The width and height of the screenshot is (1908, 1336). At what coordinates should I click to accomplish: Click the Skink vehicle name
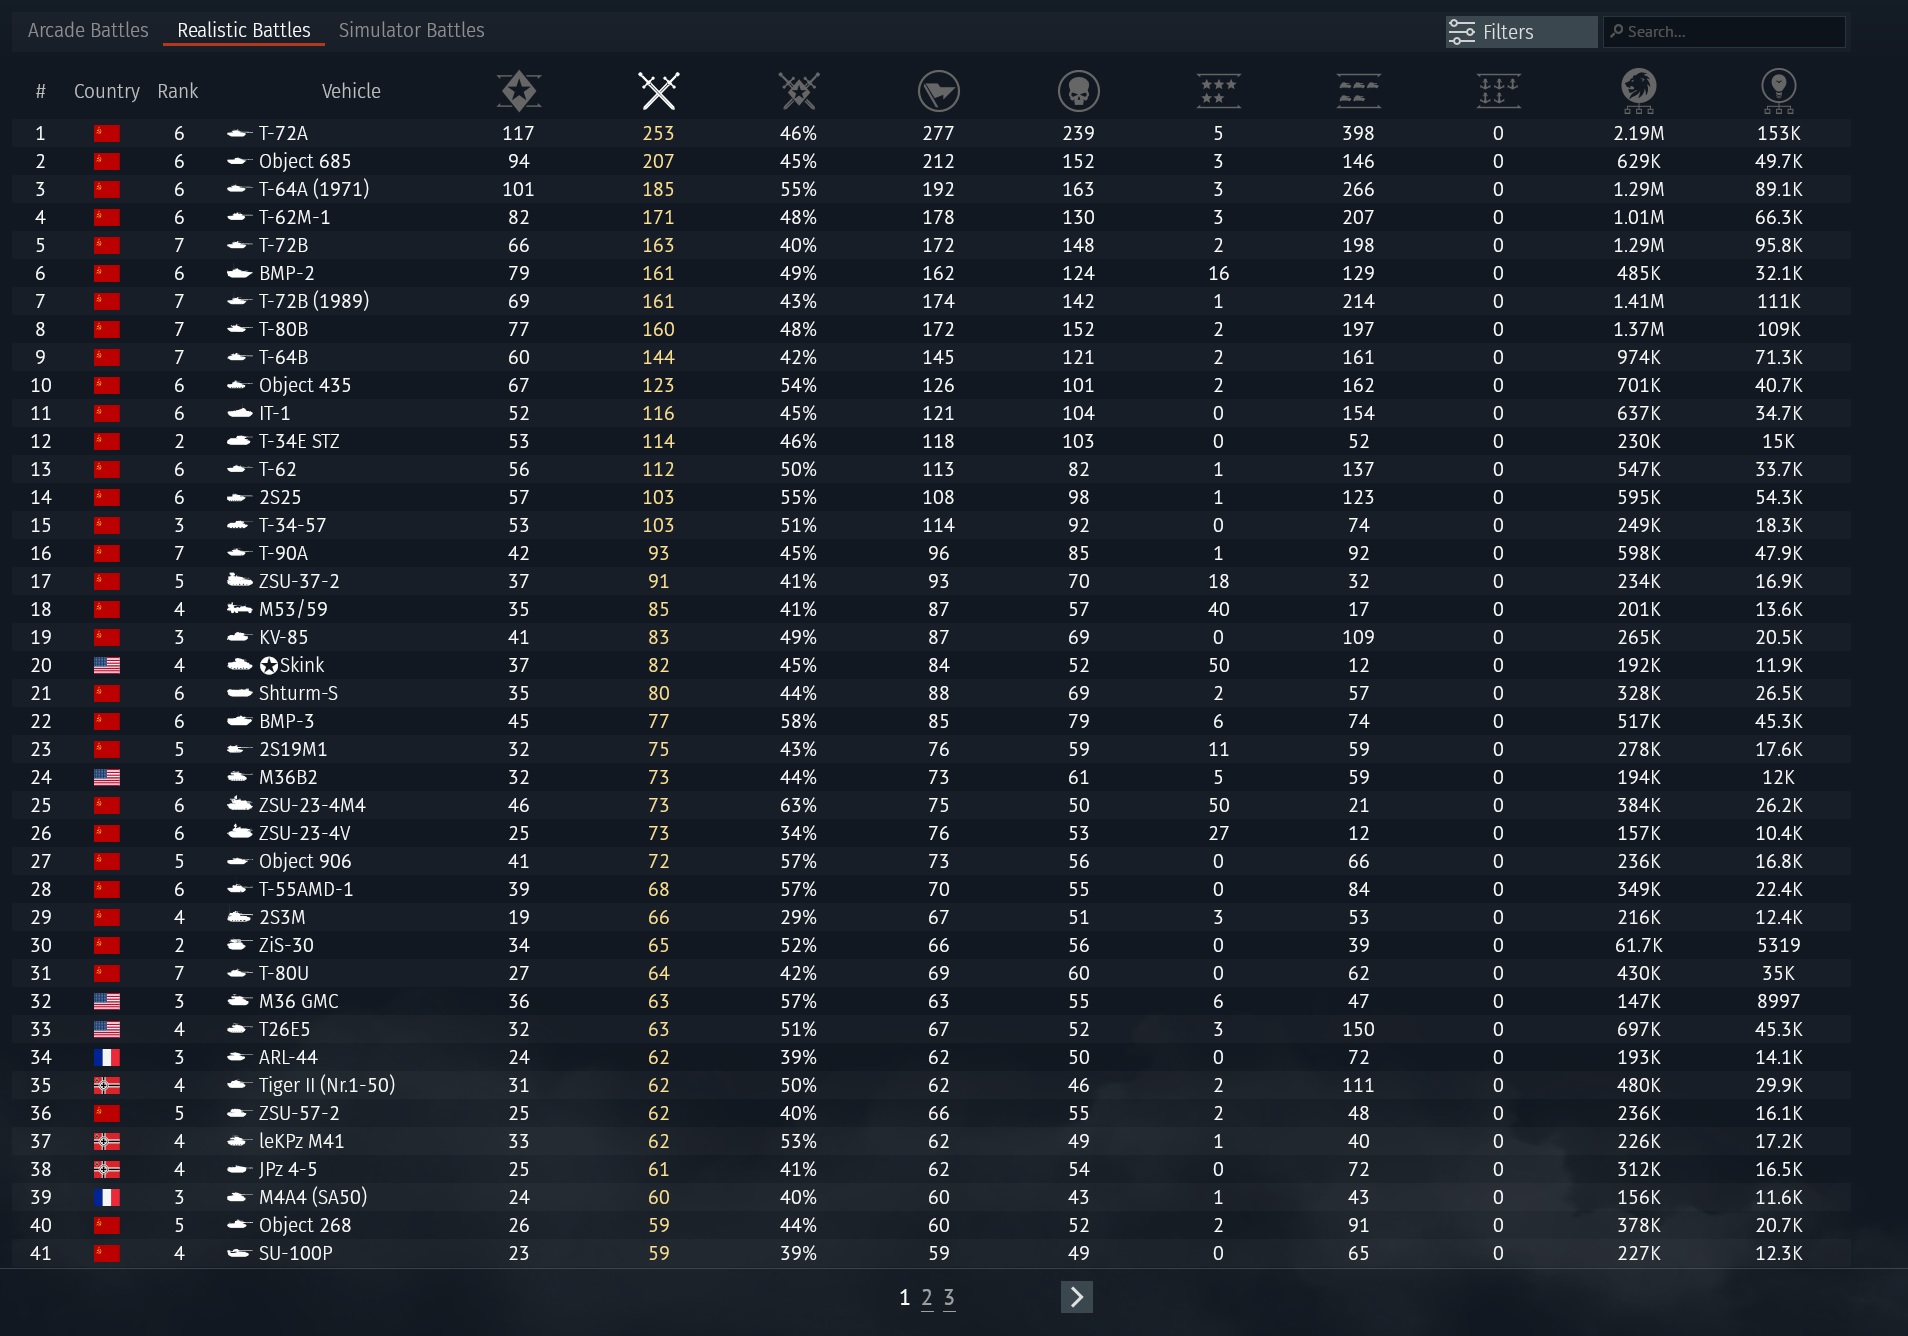pyautogui.click(x=292, y=665)
